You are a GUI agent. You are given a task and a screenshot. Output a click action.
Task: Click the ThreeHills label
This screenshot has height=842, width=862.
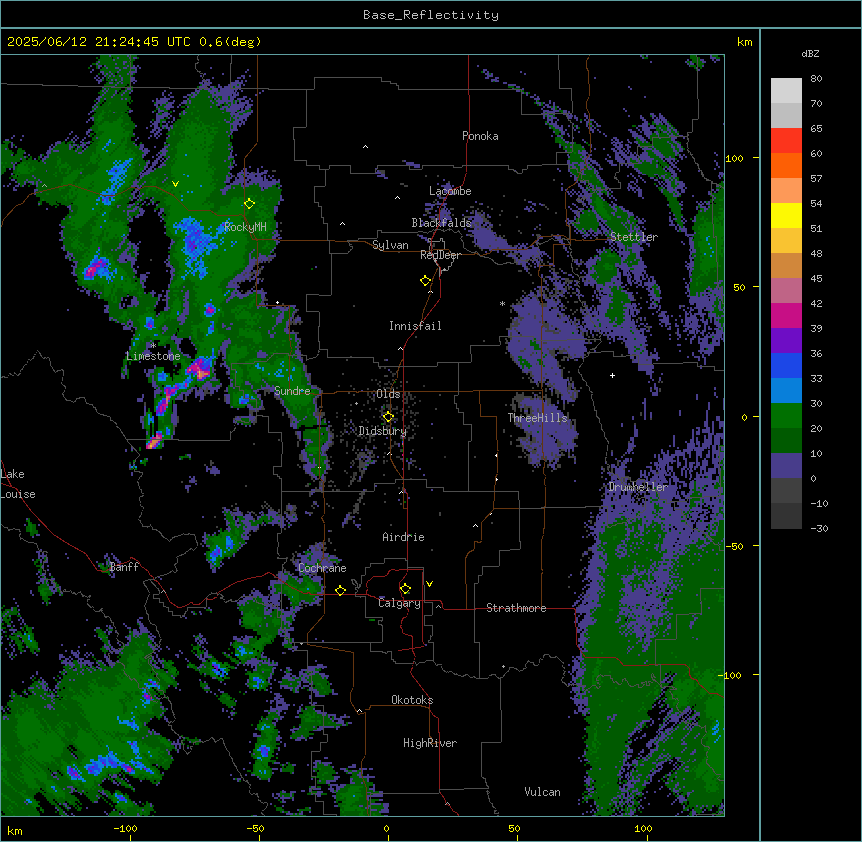[x=537, y=418]
